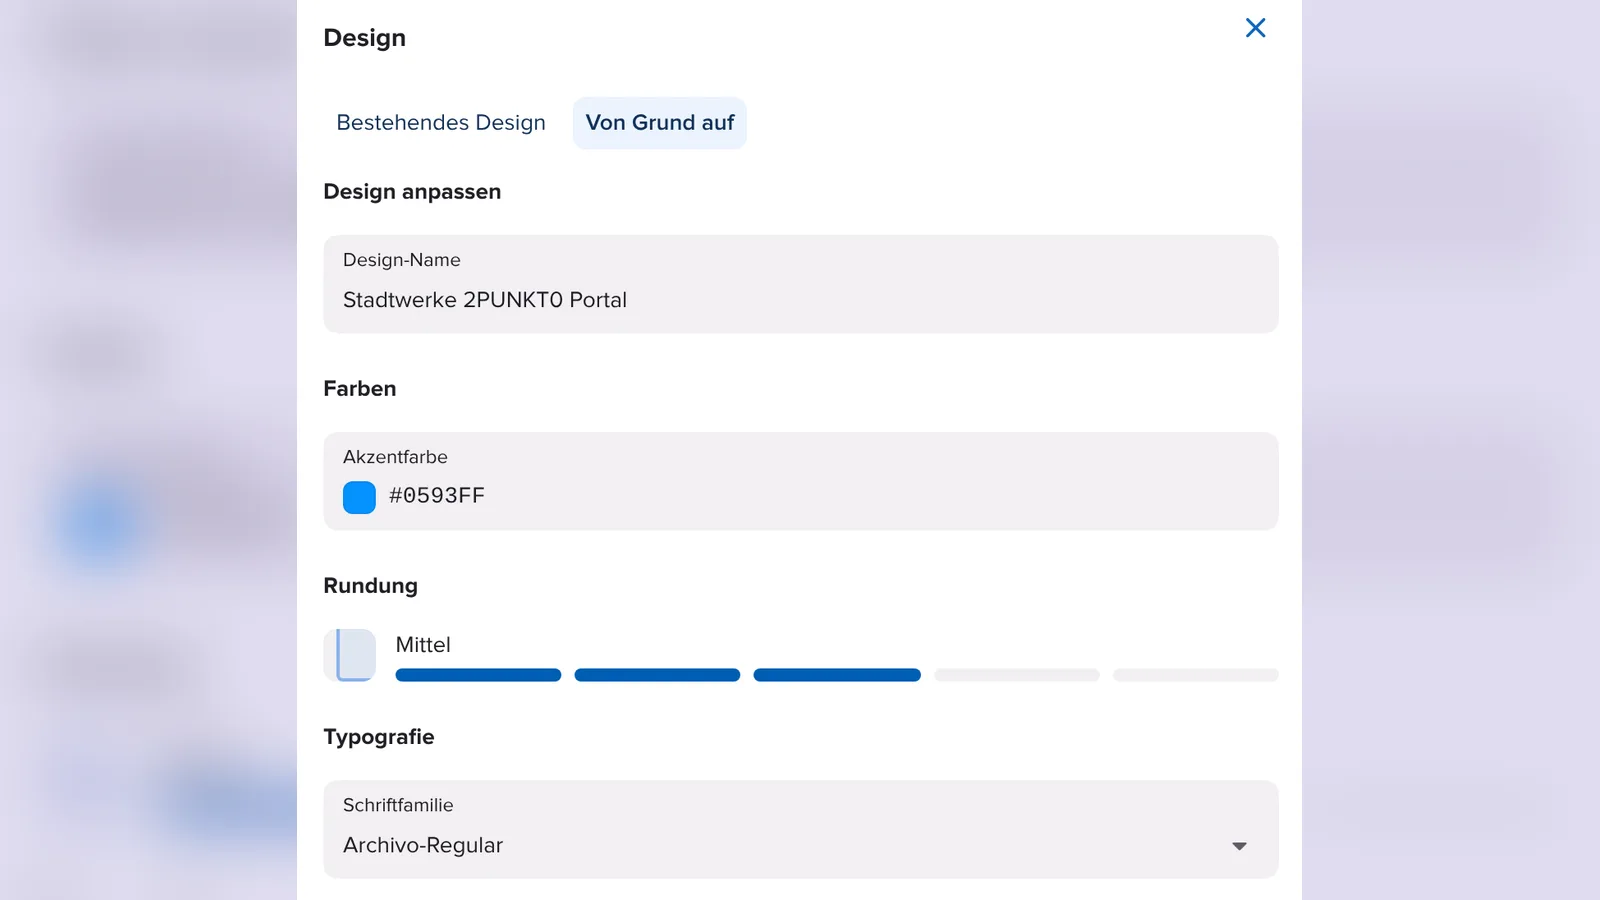Click the Farben section heading
This screenshot has width=1600, height=900.
pos(360,388)
